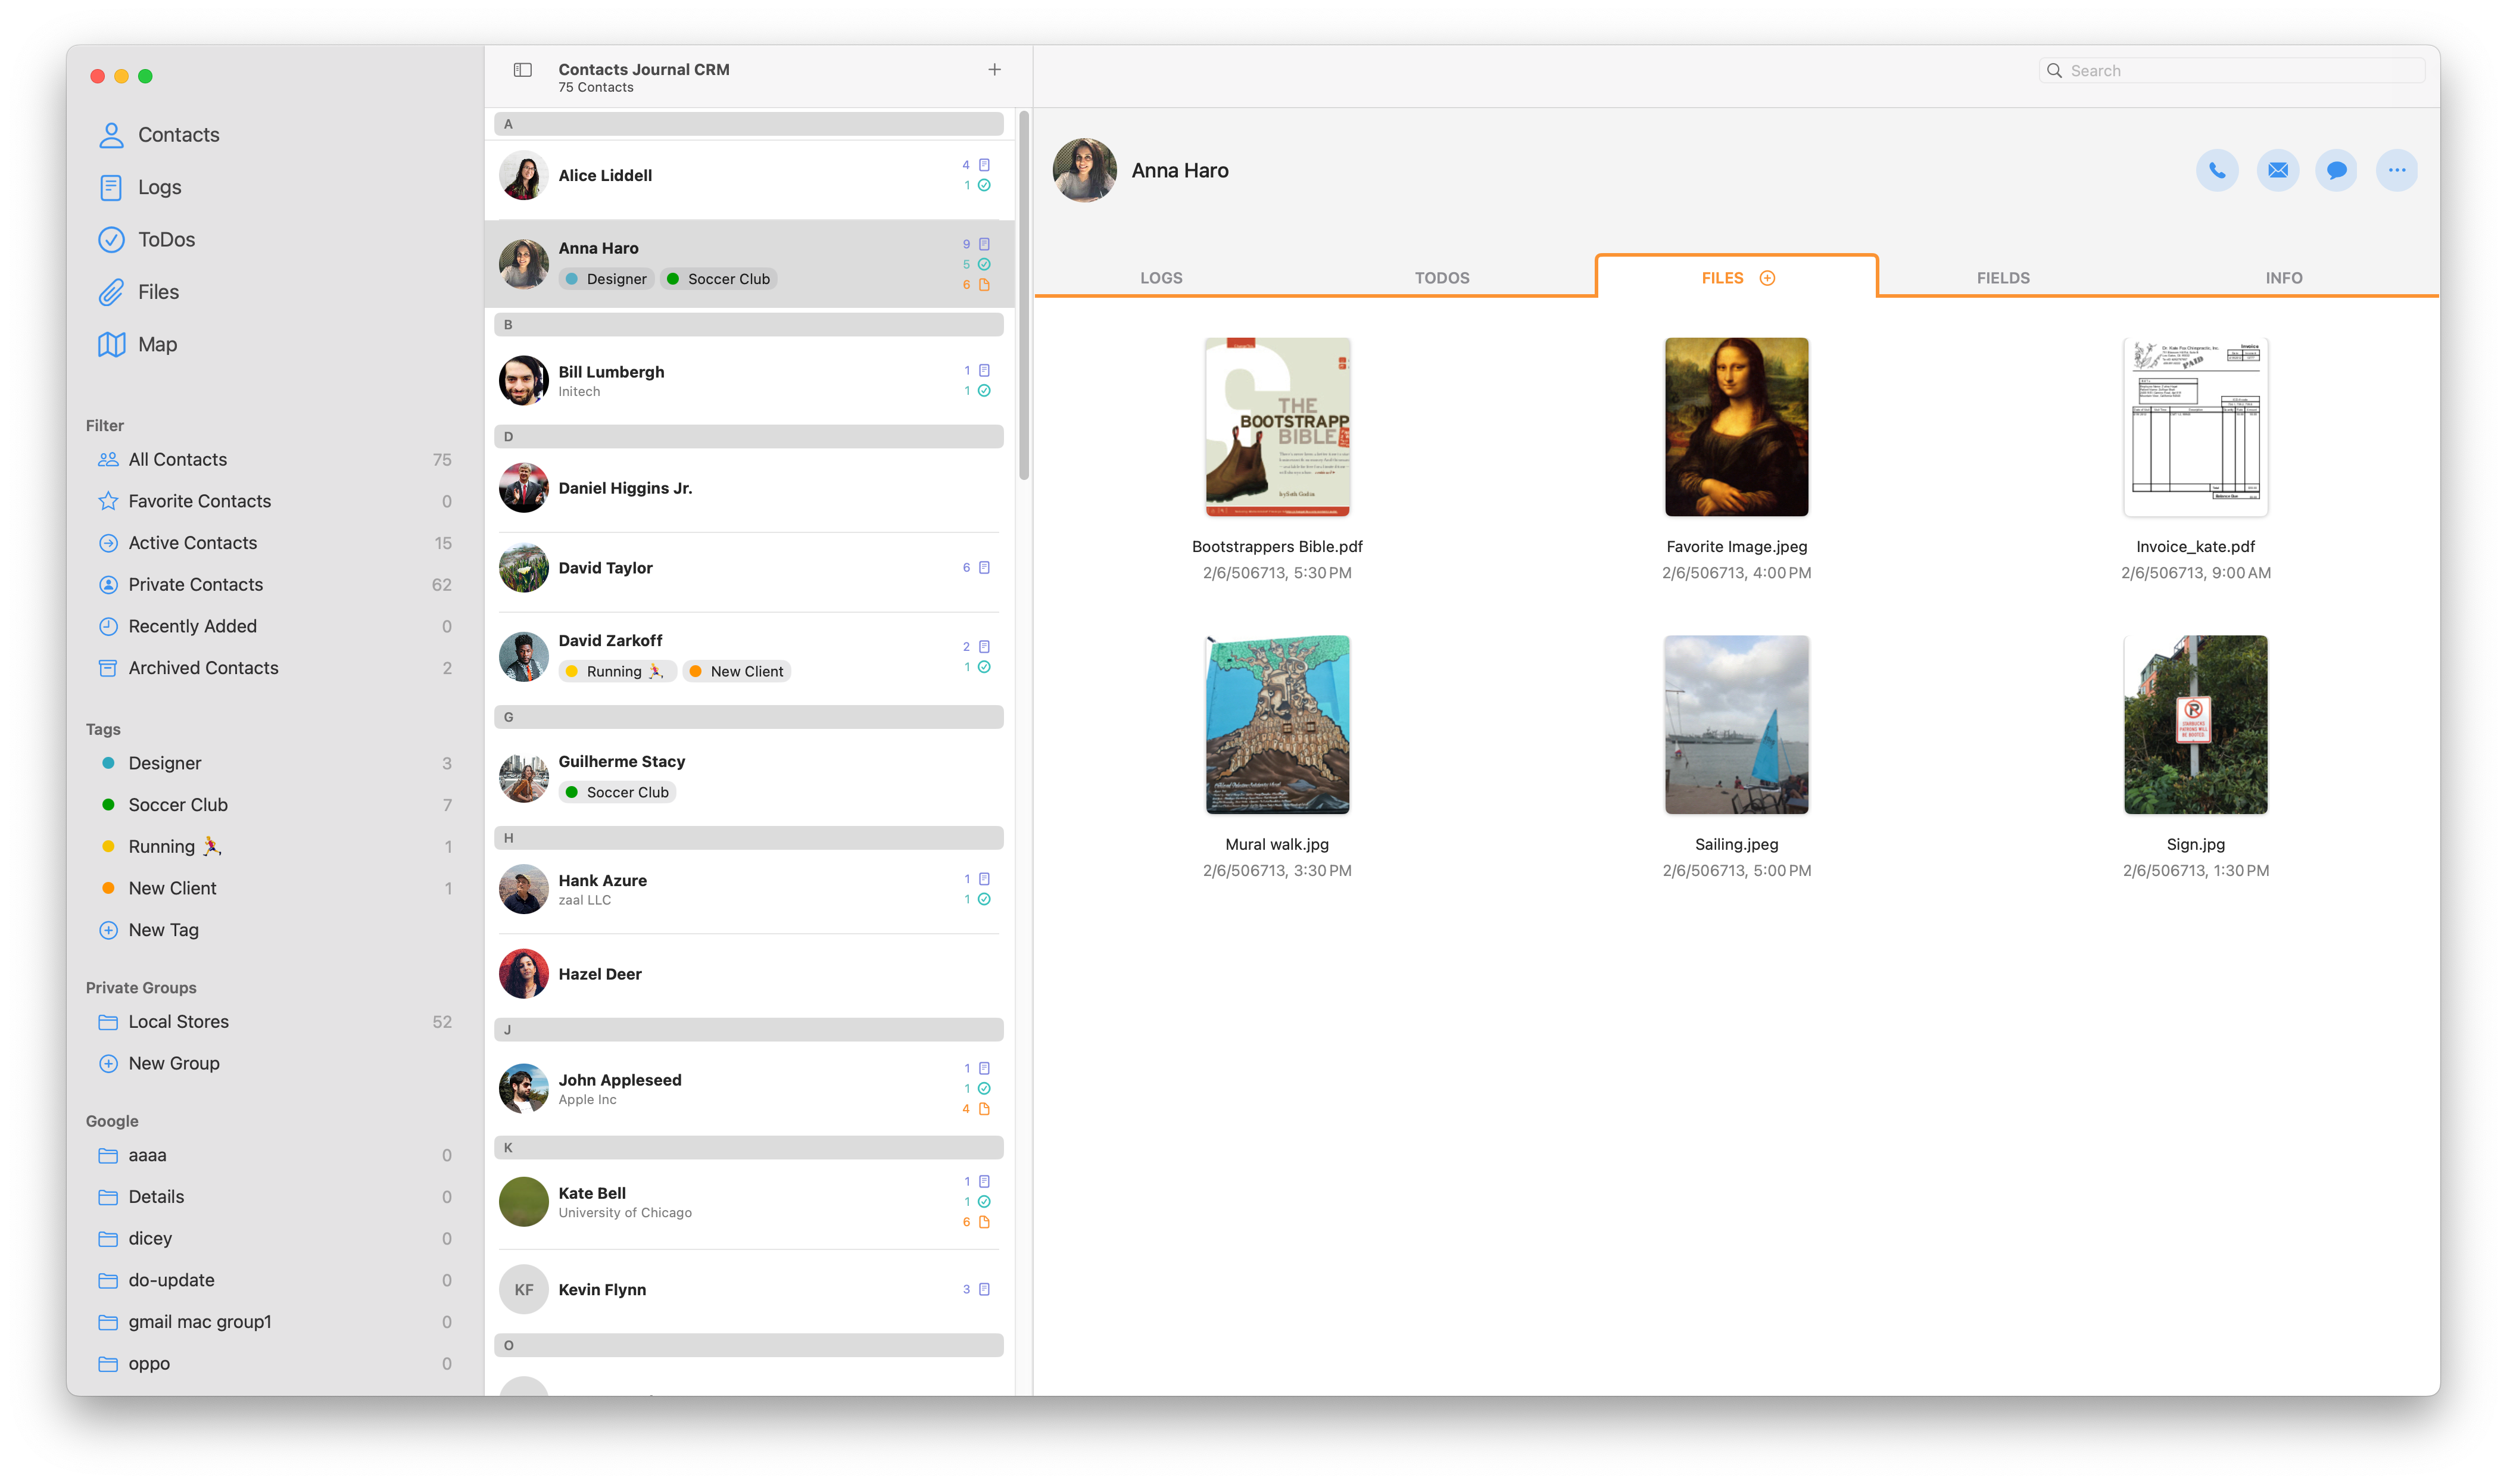Open the Google group gmail mac group1
2507x1484 pixels.
click(274, 1322)
